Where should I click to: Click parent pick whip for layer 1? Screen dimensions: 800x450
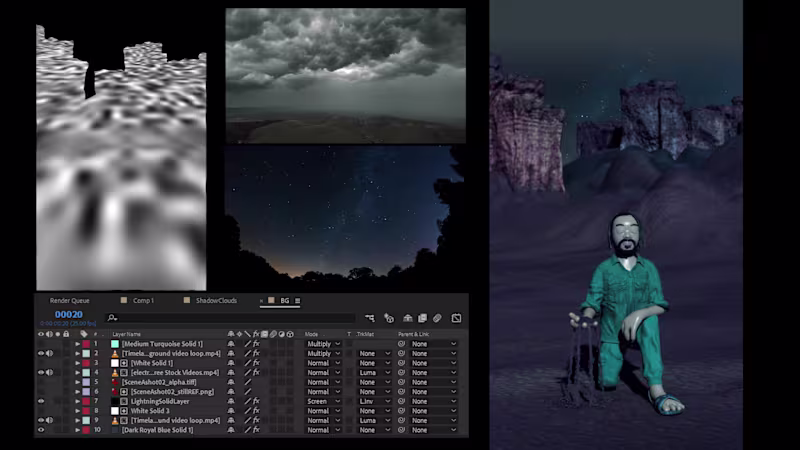click(x=402, y=344)
